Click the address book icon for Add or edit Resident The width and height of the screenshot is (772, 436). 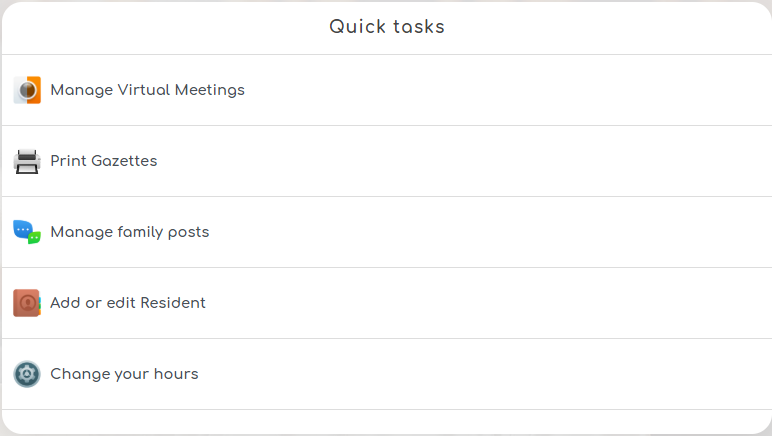[27, 303]
